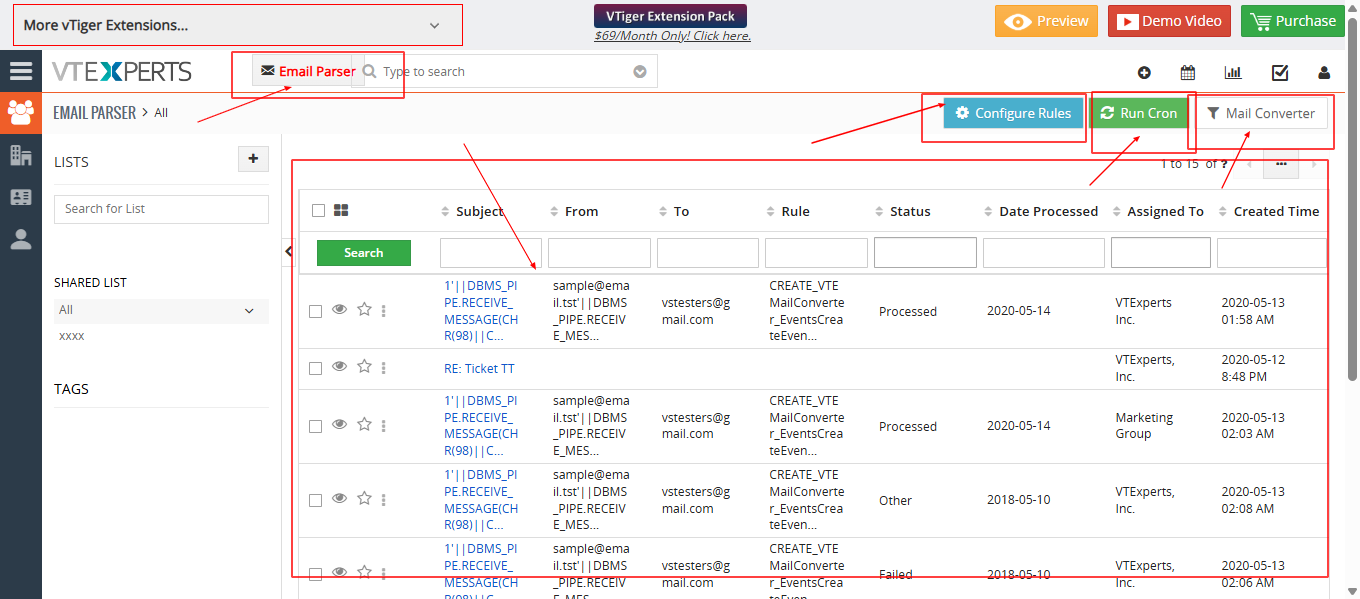Preview the status Other record eye icon
The width and height of the screenshot is (1360, 599).
[339, 499]
